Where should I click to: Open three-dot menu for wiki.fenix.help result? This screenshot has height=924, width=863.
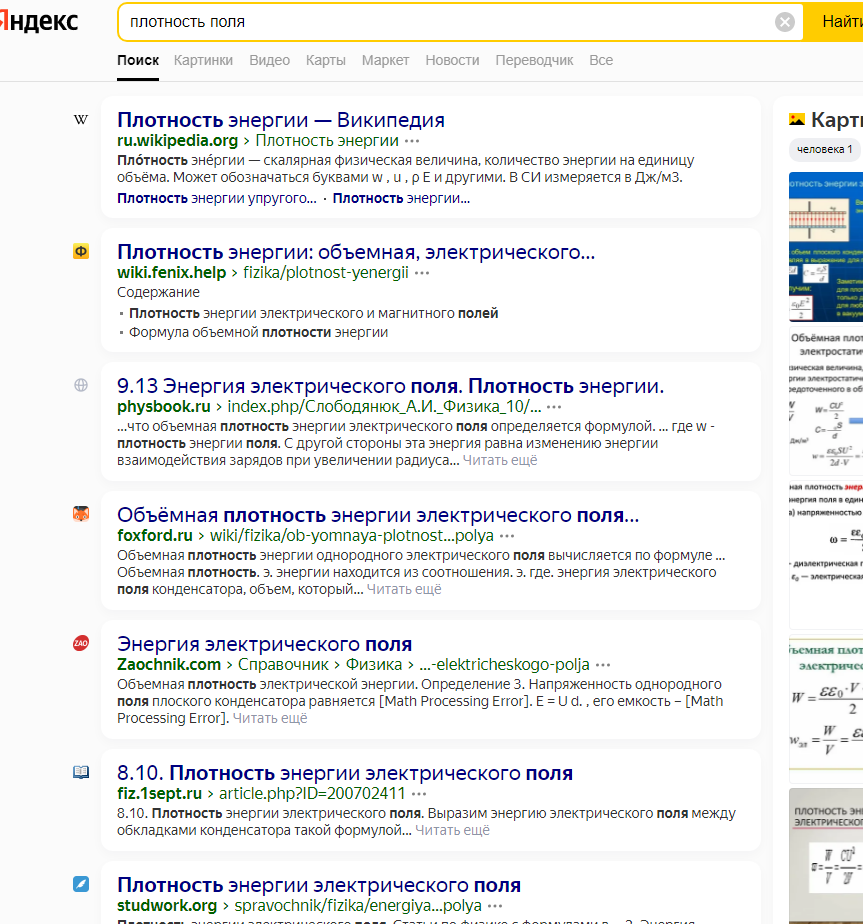pyautogui.click(x=422, y=273)
